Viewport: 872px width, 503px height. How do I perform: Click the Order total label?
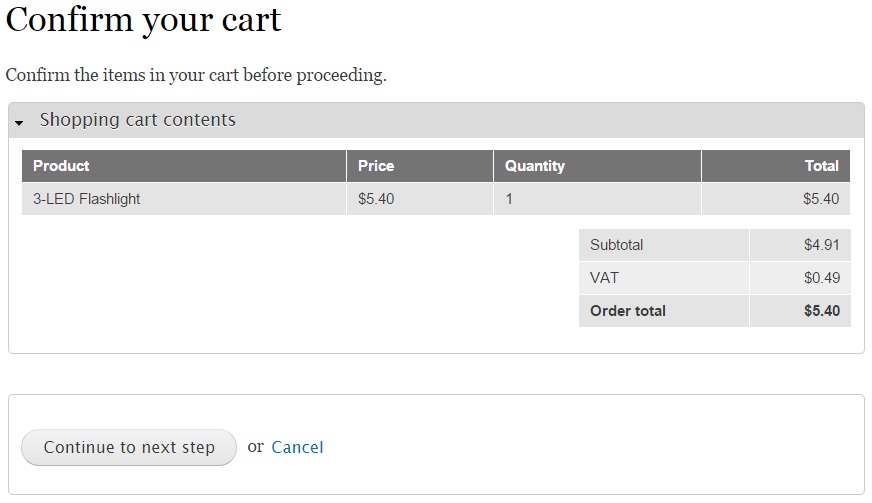click(628, 310)
